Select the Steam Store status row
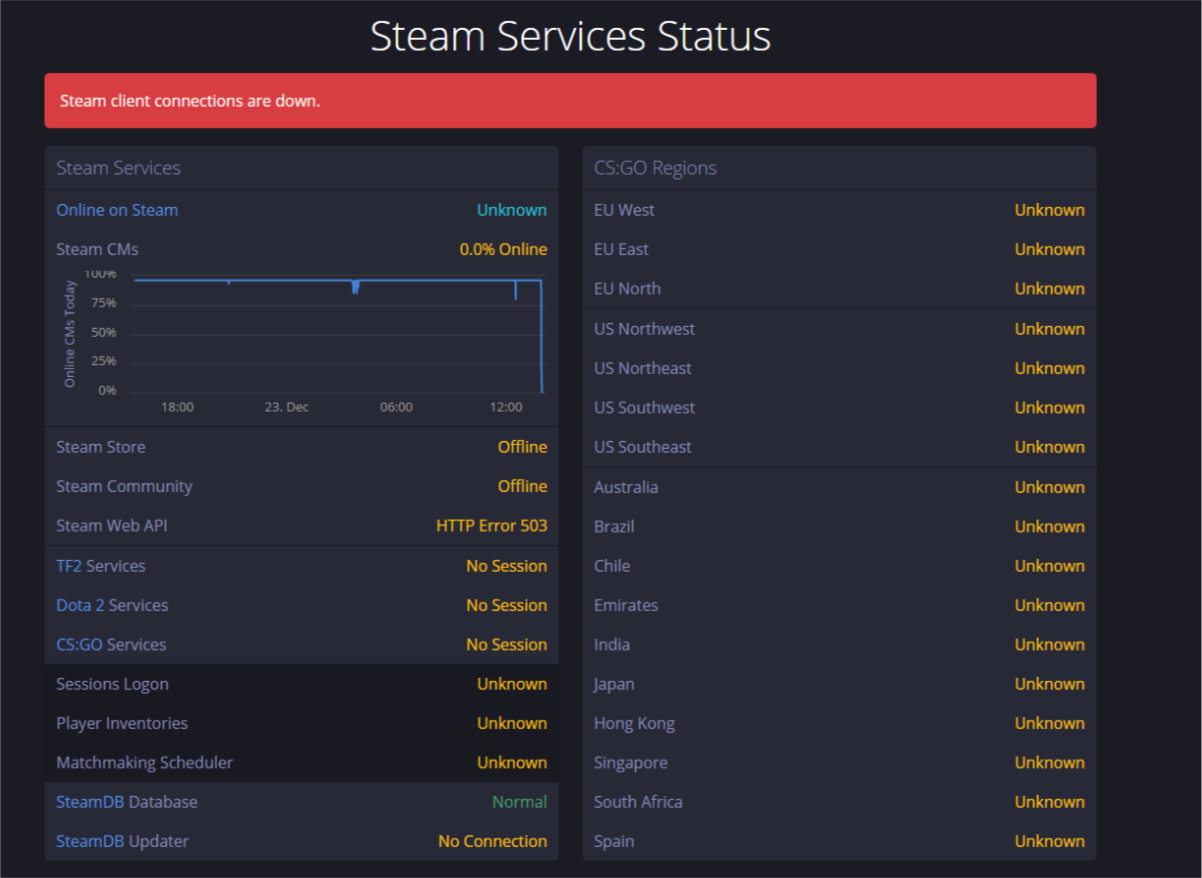 point(300,447)
